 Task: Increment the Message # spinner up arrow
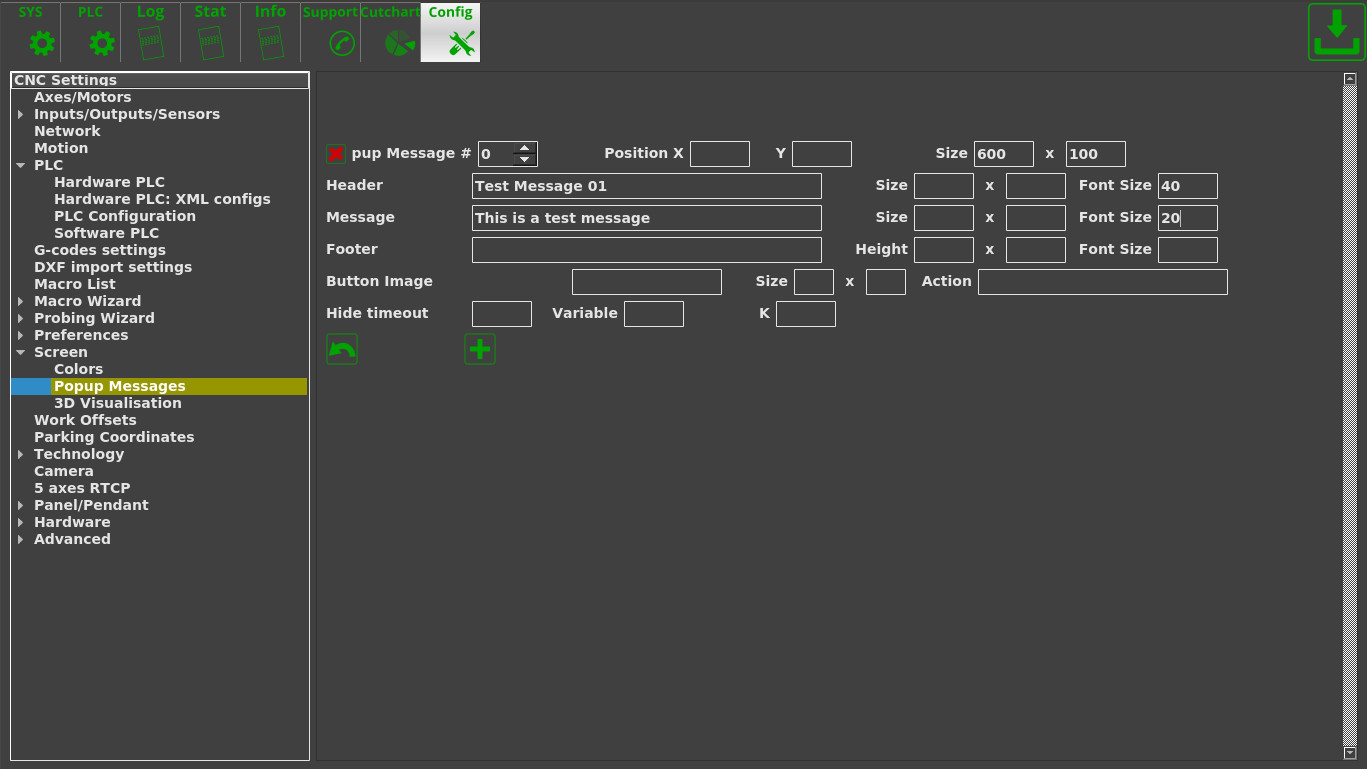(524, 148)
